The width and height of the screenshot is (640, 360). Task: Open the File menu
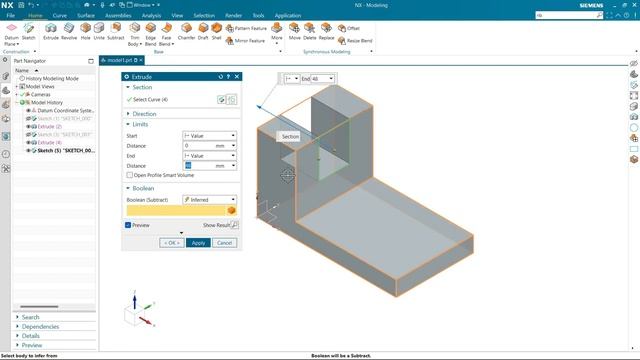click(x=11, y=16)
